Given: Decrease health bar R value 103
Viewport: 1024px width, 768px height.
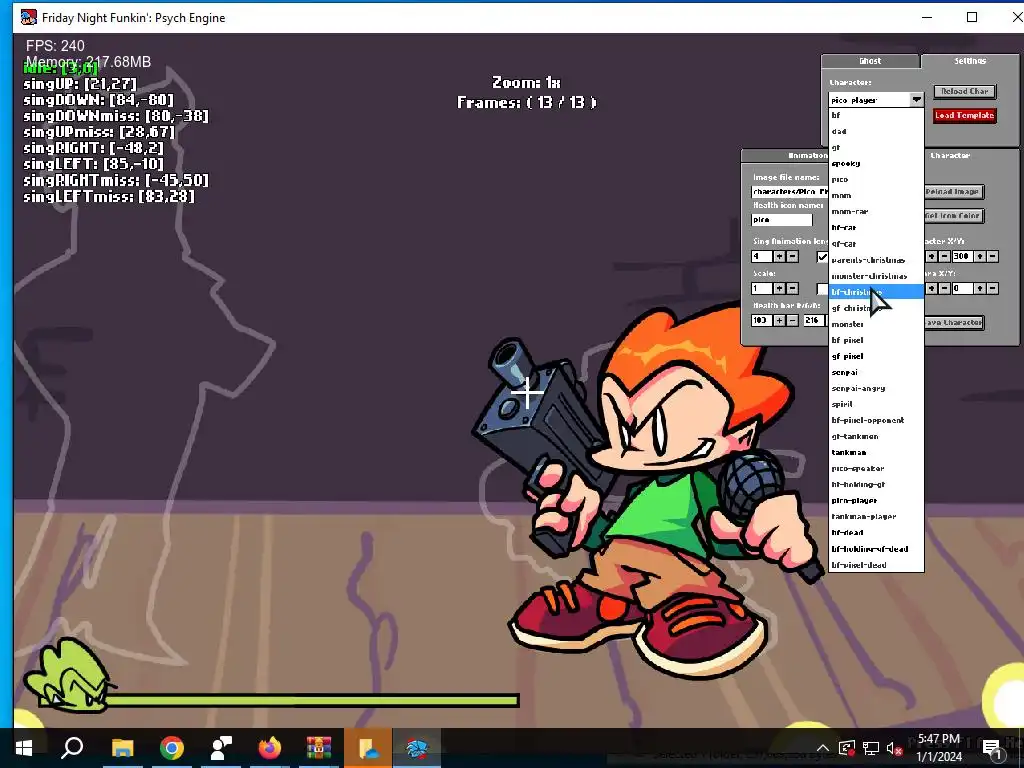Looking at the screenshot, I should [x=792, y=321].
